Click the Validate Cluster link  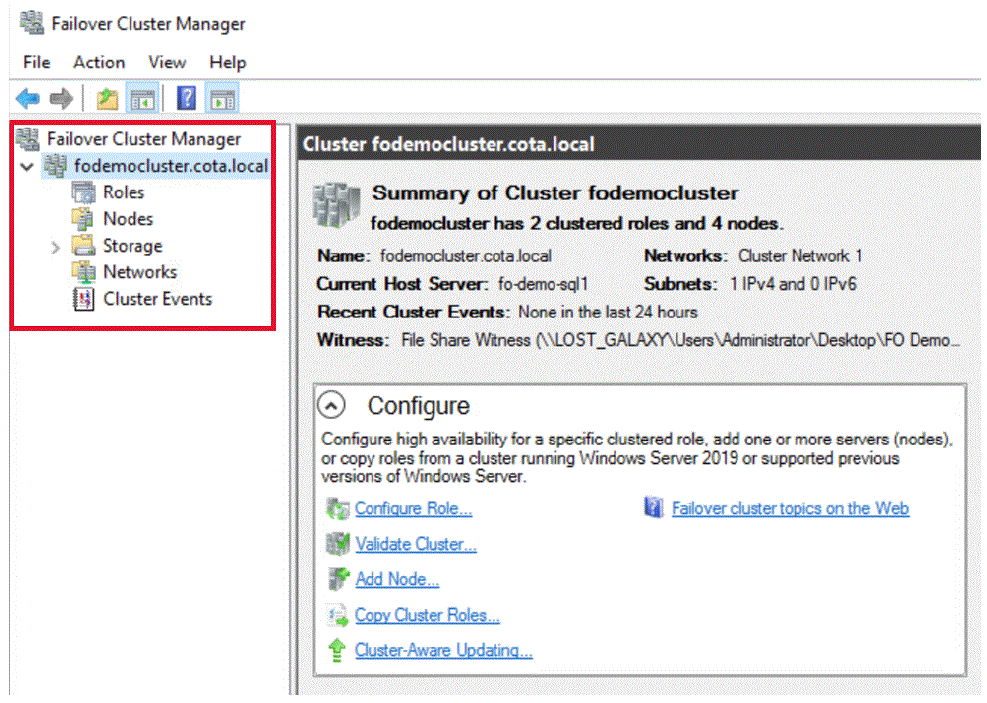point(415,544)
